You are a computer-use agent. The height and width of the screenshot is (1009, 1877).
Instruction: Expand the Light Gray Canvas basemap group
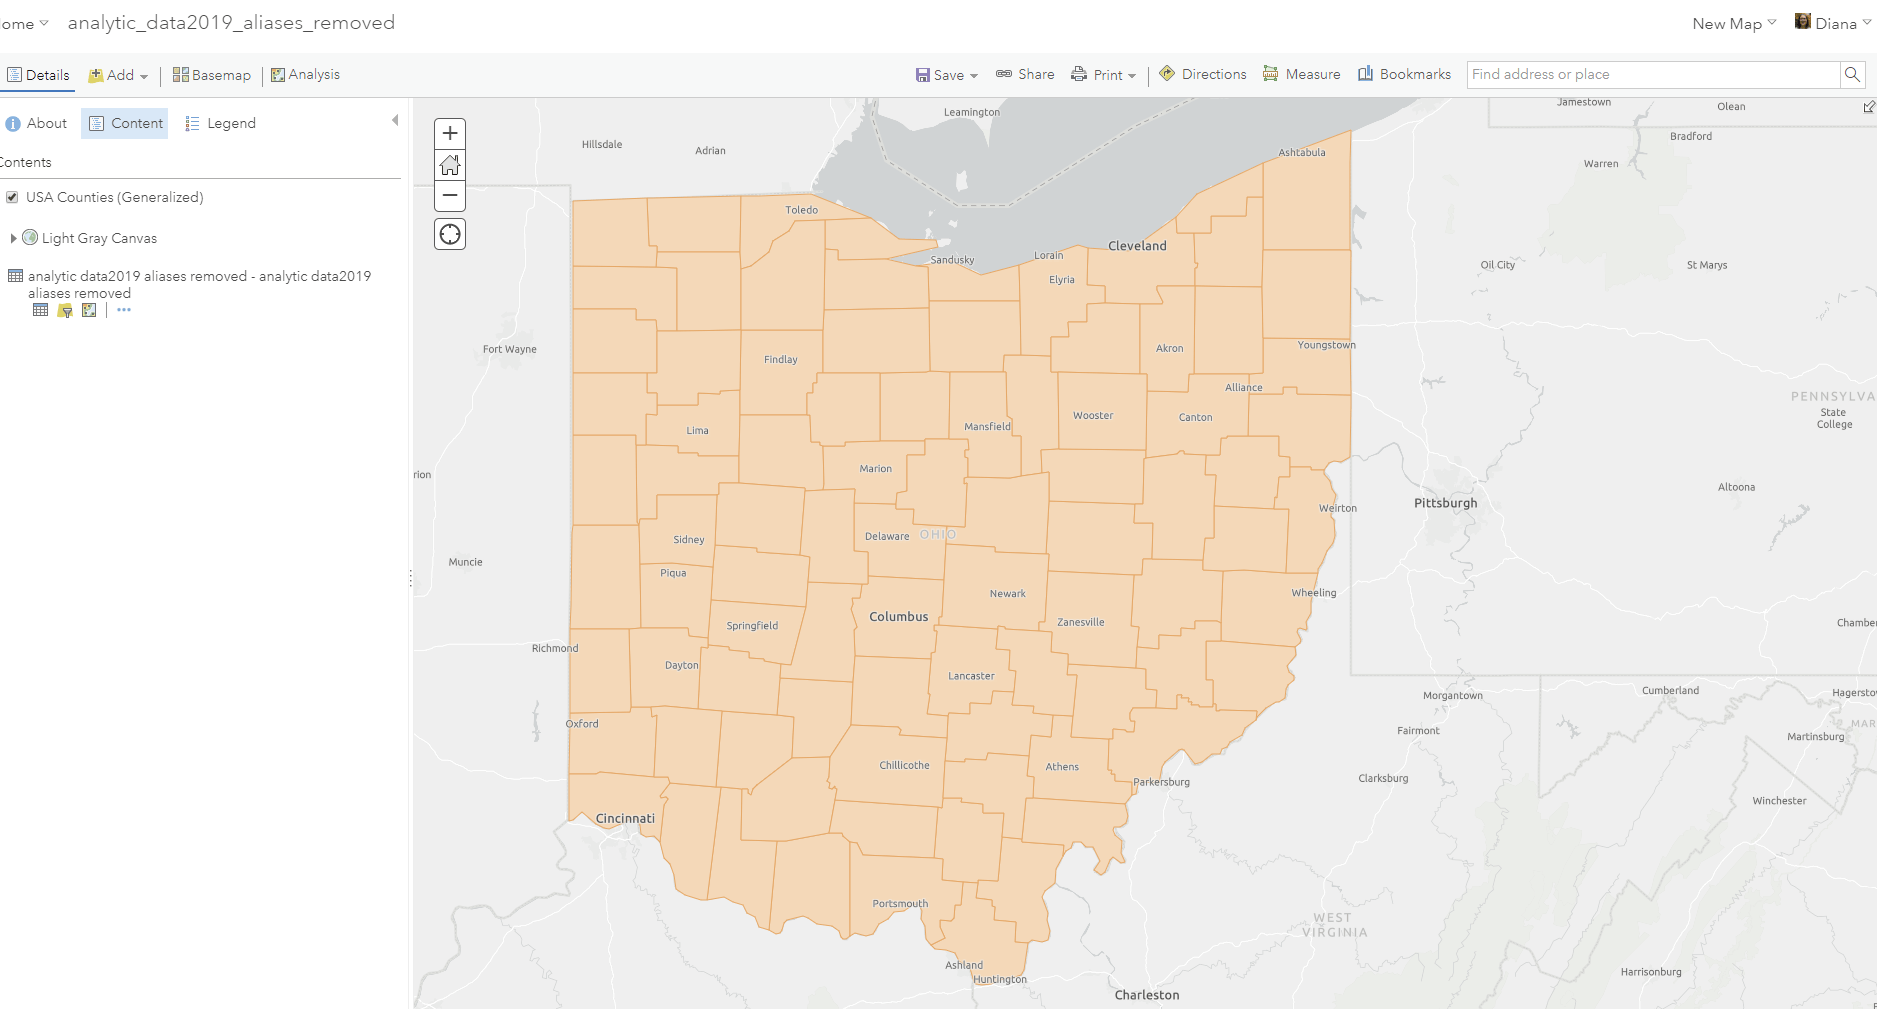[13, 238]
